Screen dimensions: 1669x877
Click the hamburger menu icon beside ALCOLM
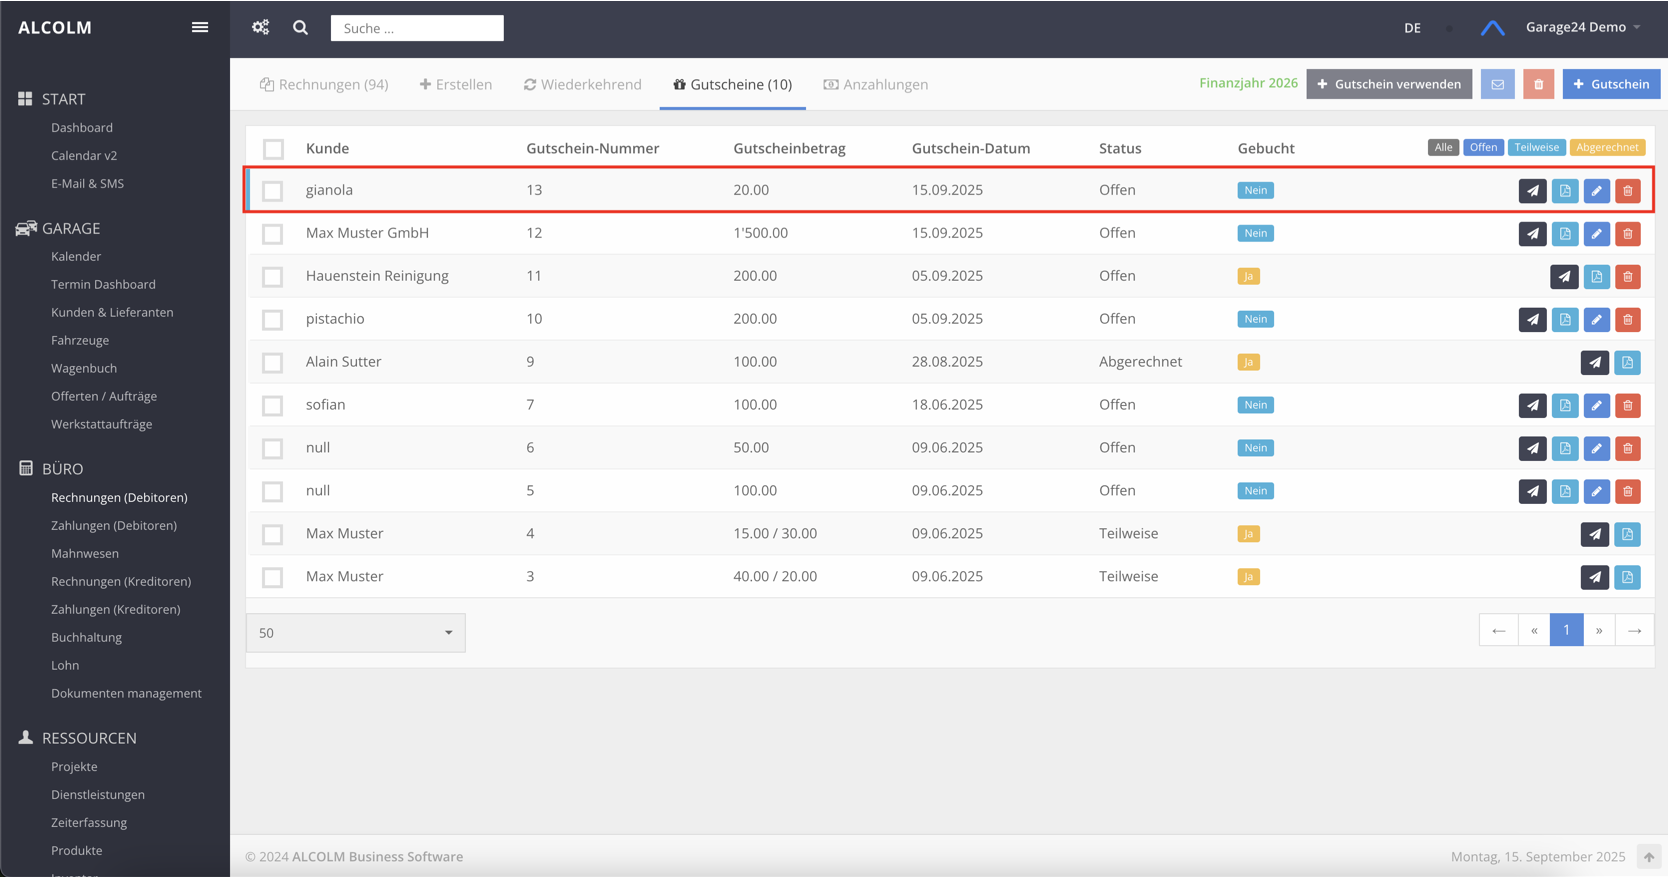click(200, 28)
